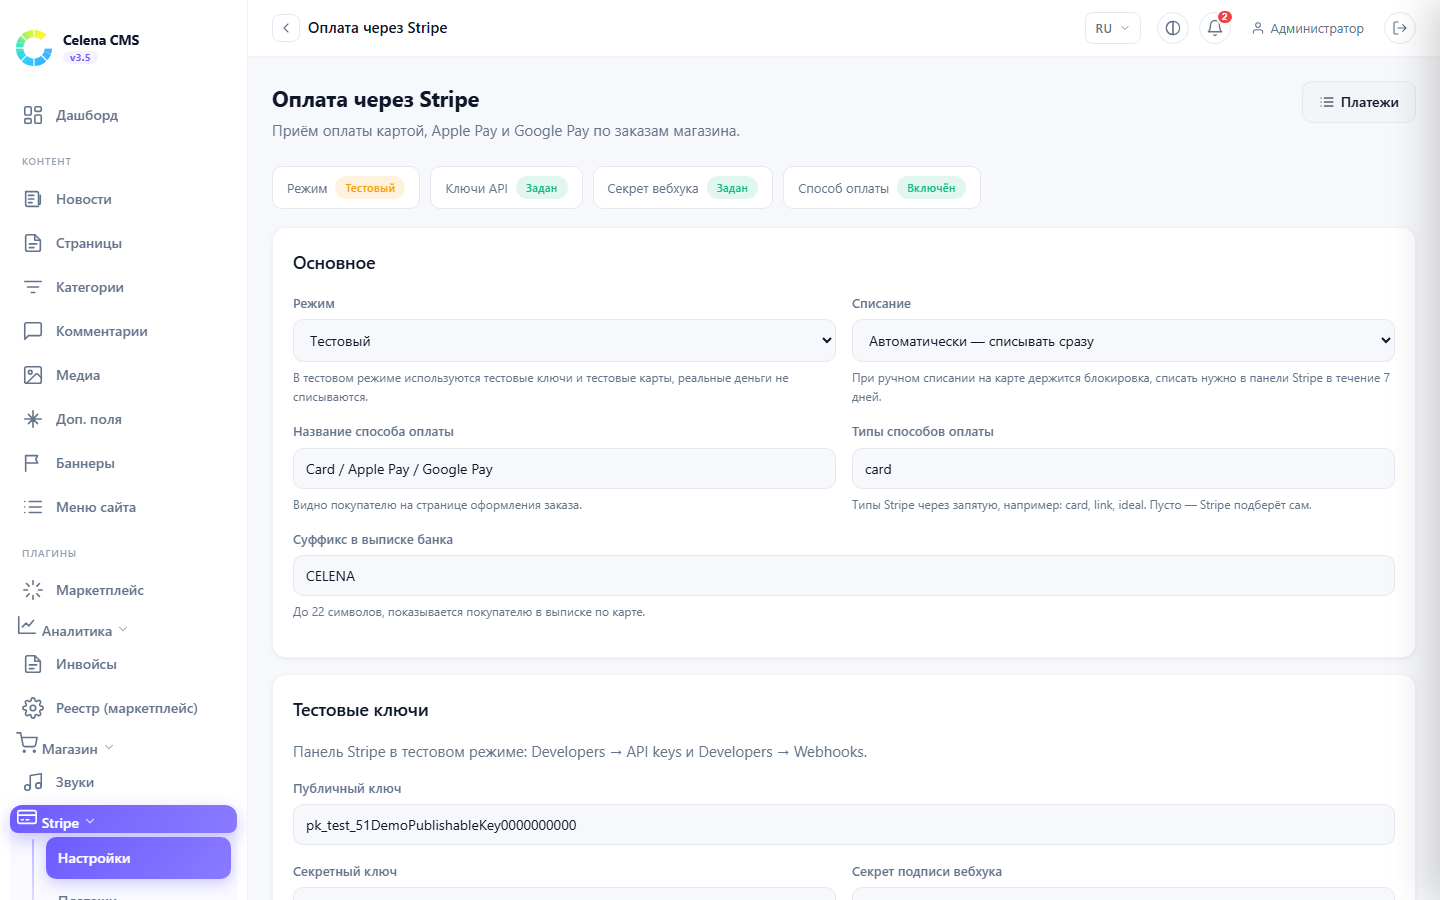The height and width of the screenshot is (900, 1440).
Task: Click the v3.5 version badge
Action: (80, 58)
